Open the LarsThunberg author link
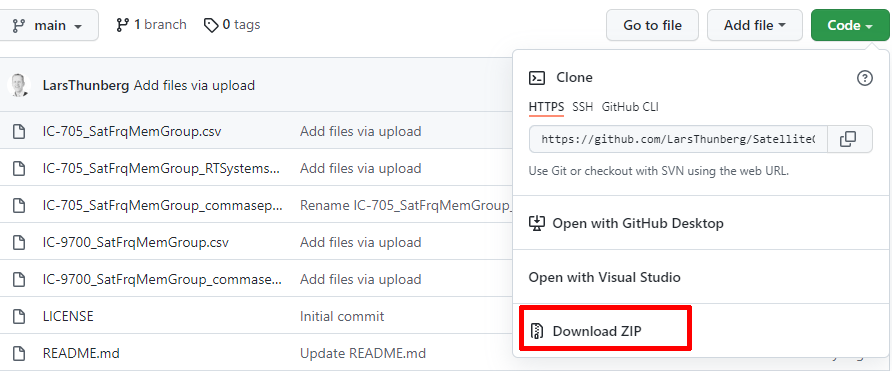This screenshot has width=892, height=371. click(85, 86)
